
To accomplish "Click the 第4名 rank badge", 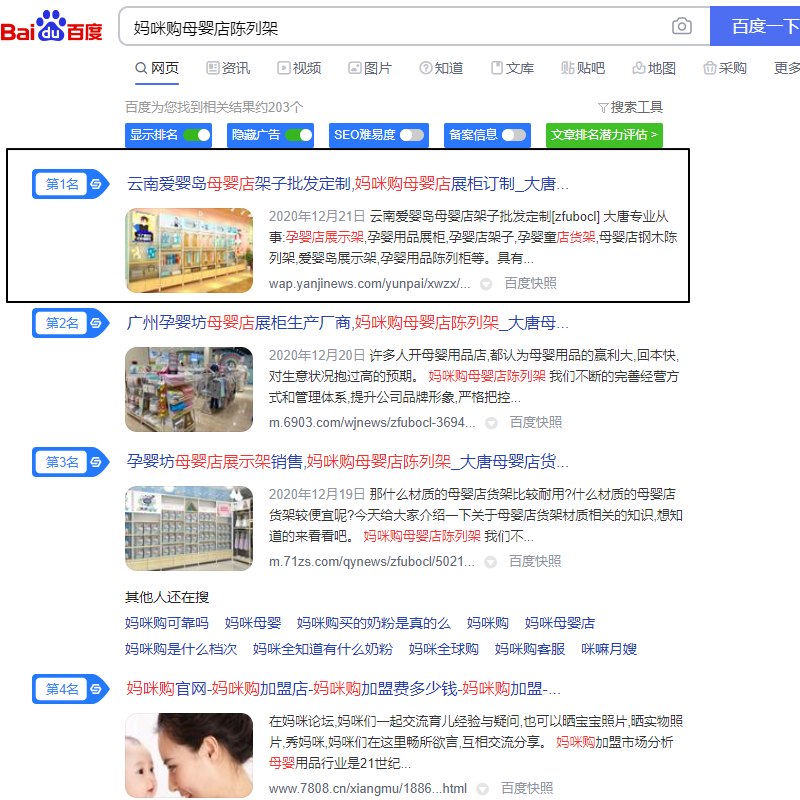I will point(70,689).
